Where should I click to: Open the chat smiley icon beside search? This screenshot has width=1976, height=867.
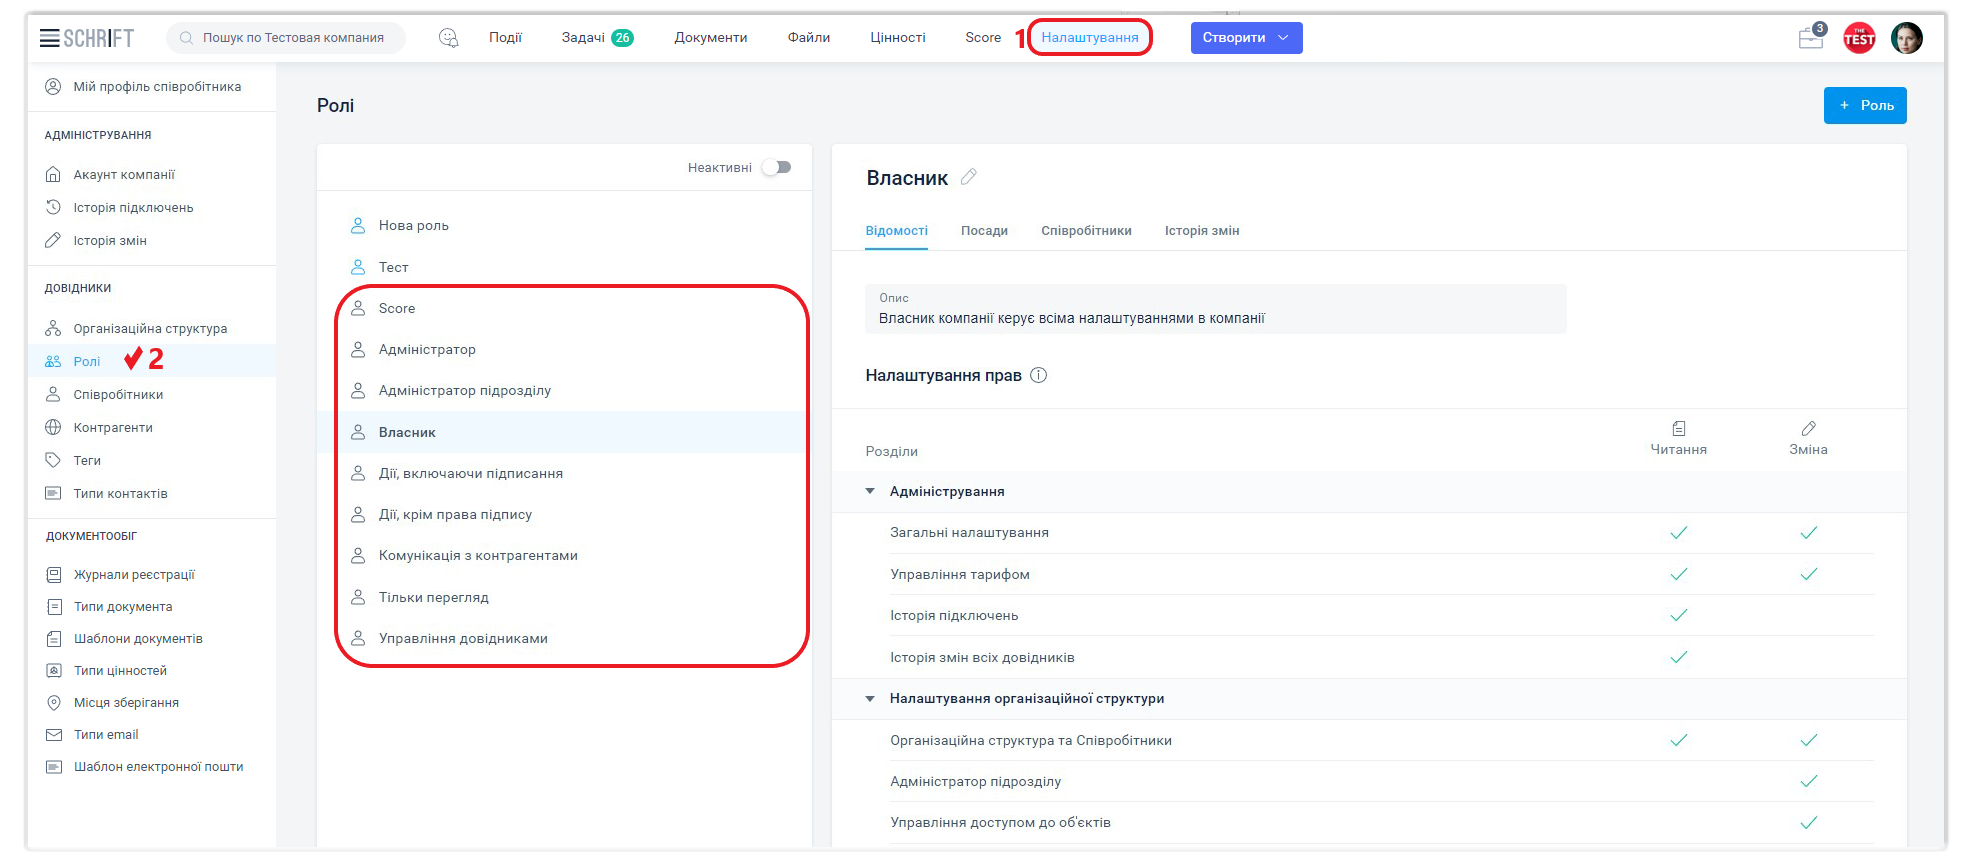(448, 38)
